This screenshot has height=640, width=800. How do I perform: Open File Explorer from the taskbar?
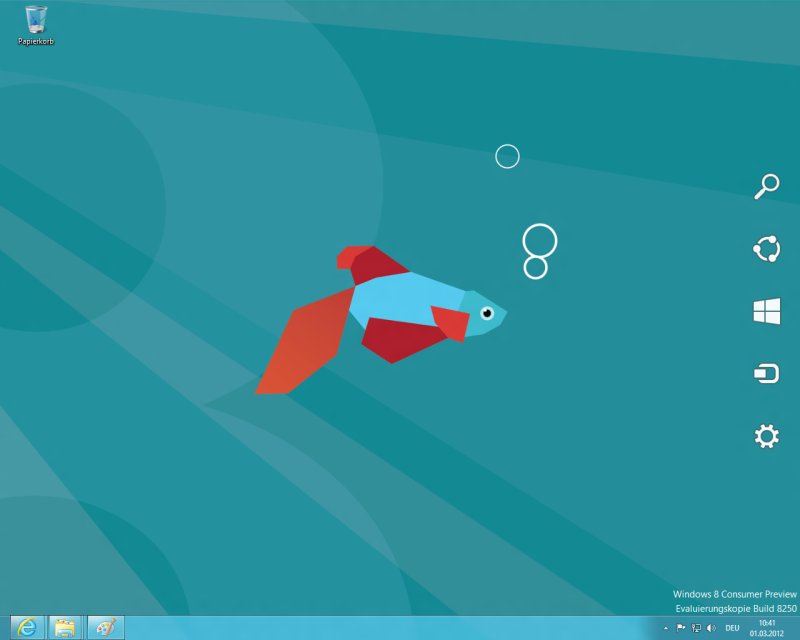(65, 627)
